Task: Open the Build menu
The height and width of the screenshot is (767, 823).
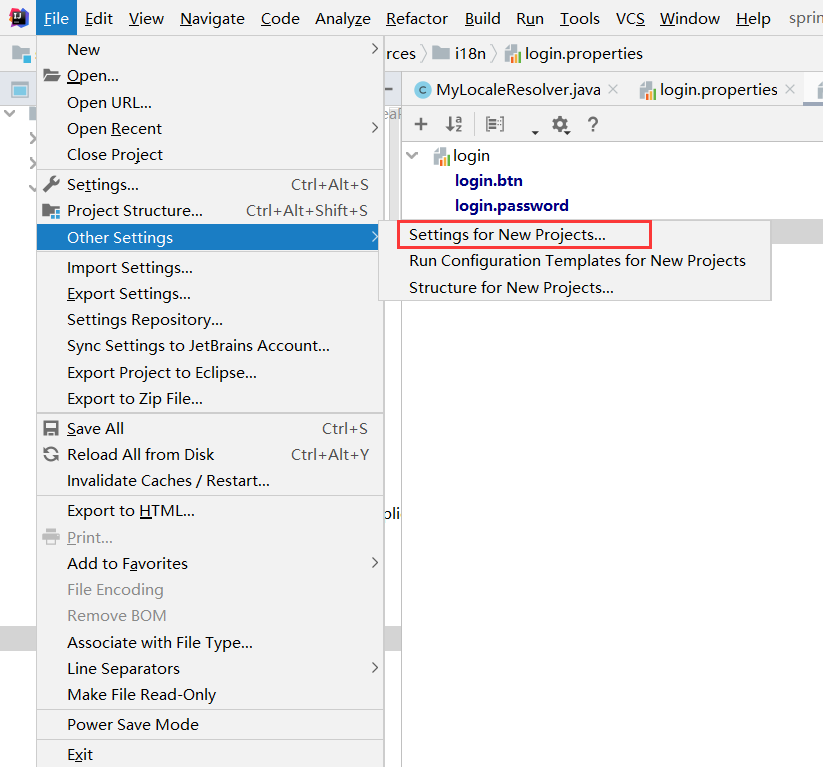Action: [x=482, y=18]
